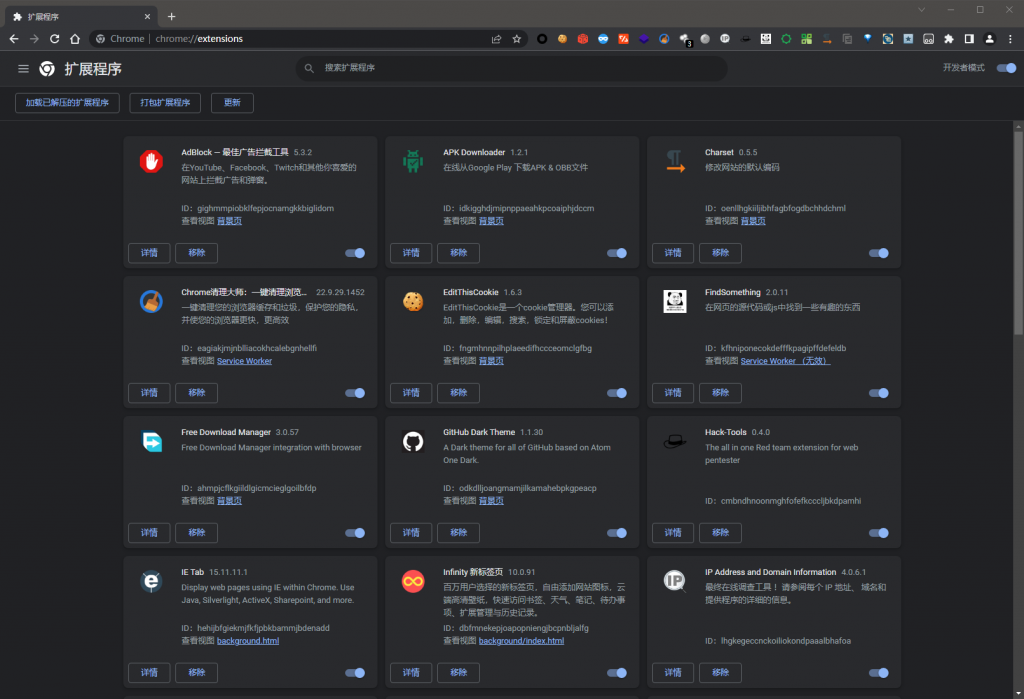The width and height of the screenshot is (1024, 699).
Task: Click the green grid extension toolbar icon
Action: [807, 39]
